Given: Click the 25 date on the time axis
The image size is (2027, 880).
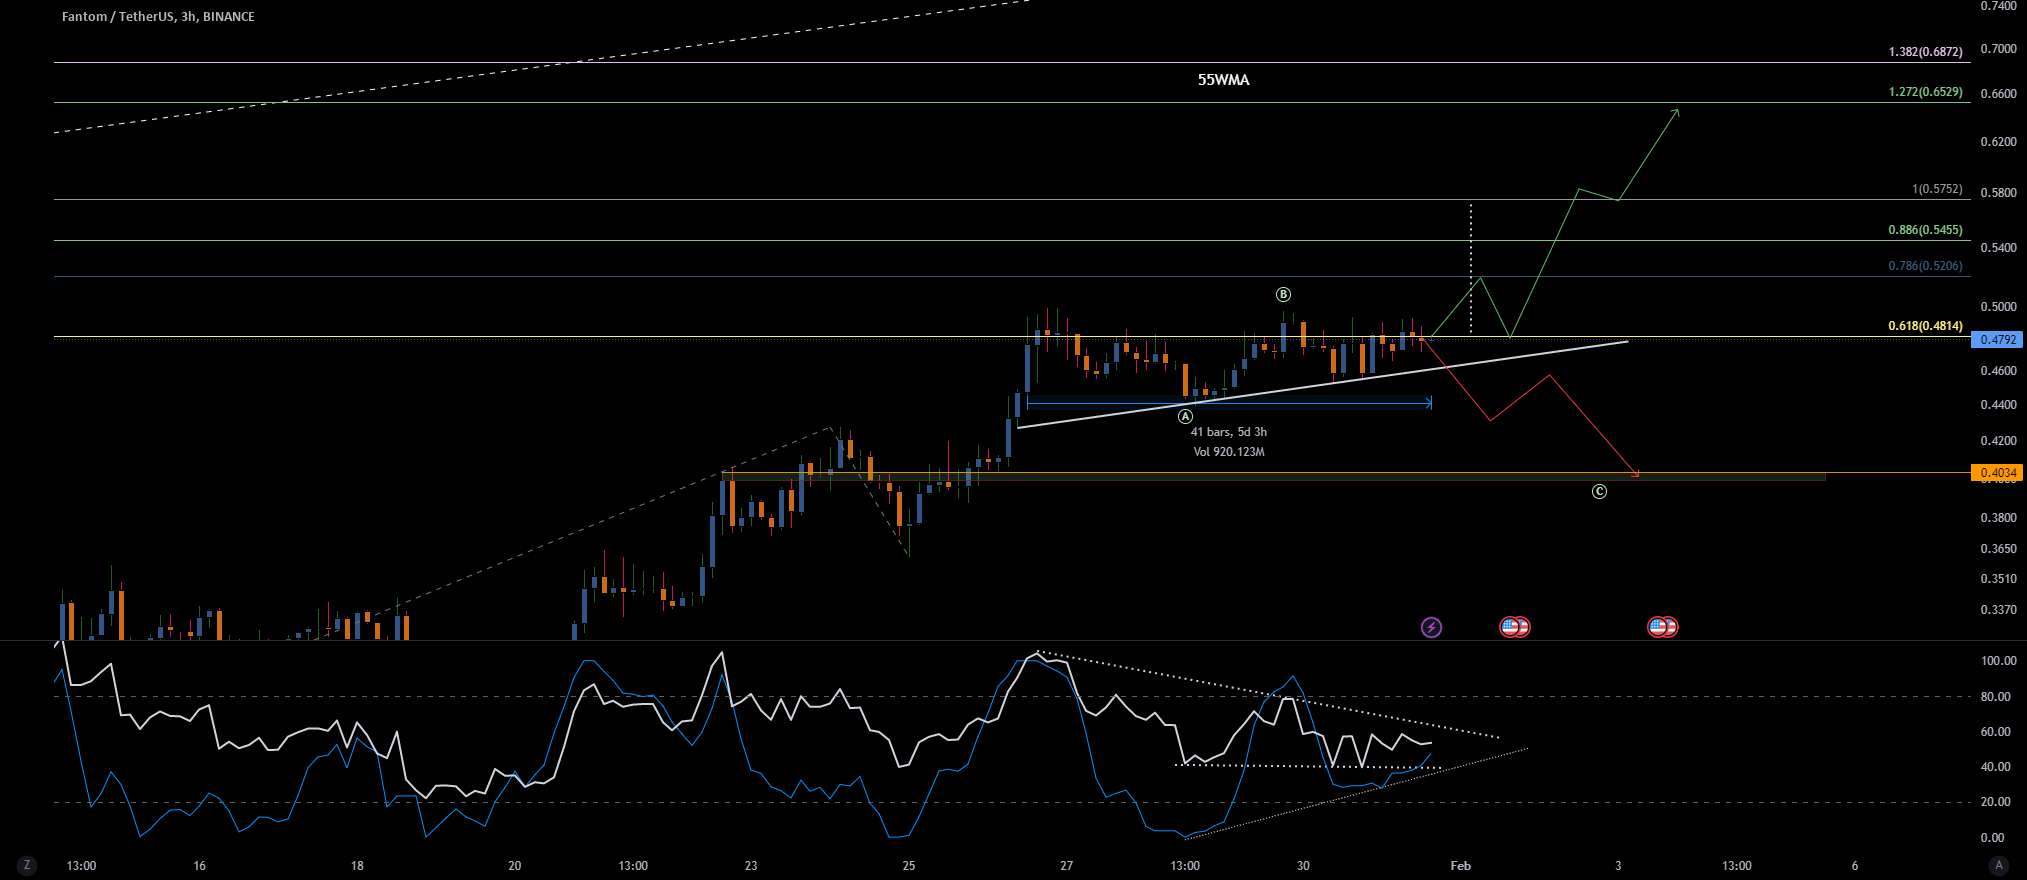Looking at the screenshot, I should point(908,866).
